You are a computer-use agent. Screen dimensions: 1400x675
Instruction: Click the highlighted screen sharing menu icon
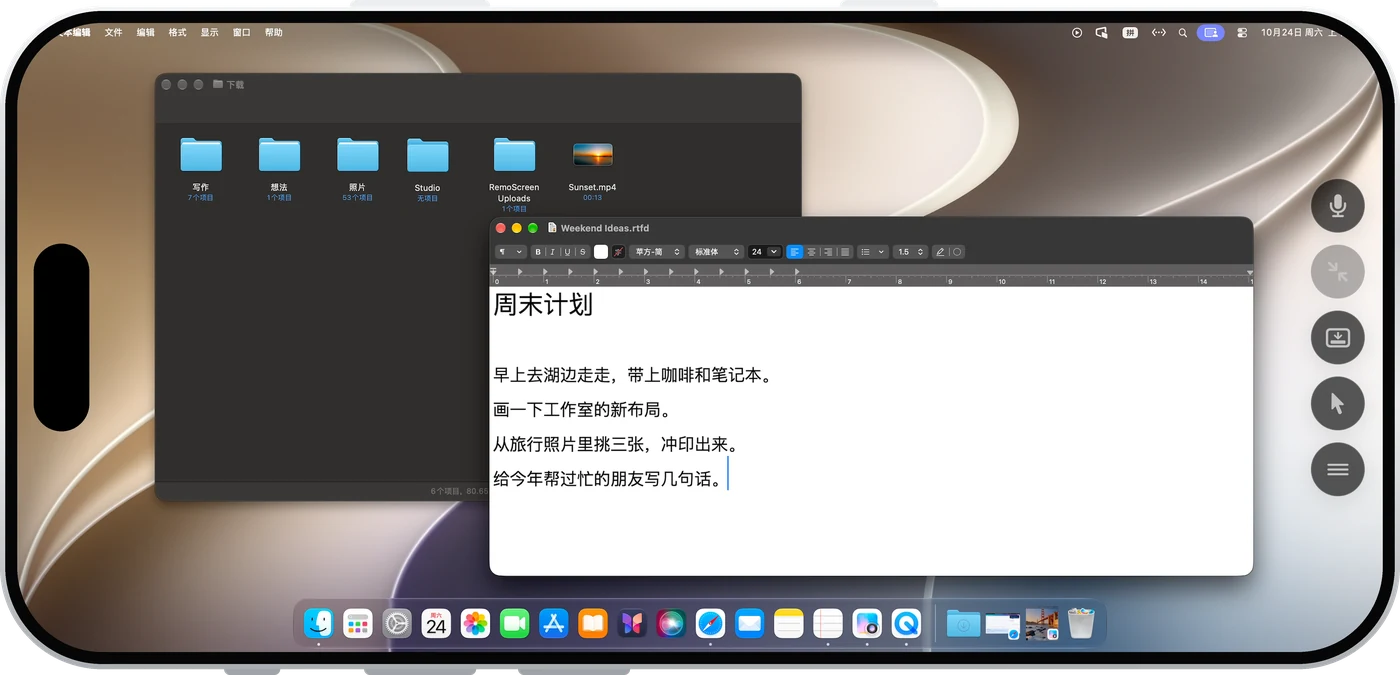(1211, 32)
